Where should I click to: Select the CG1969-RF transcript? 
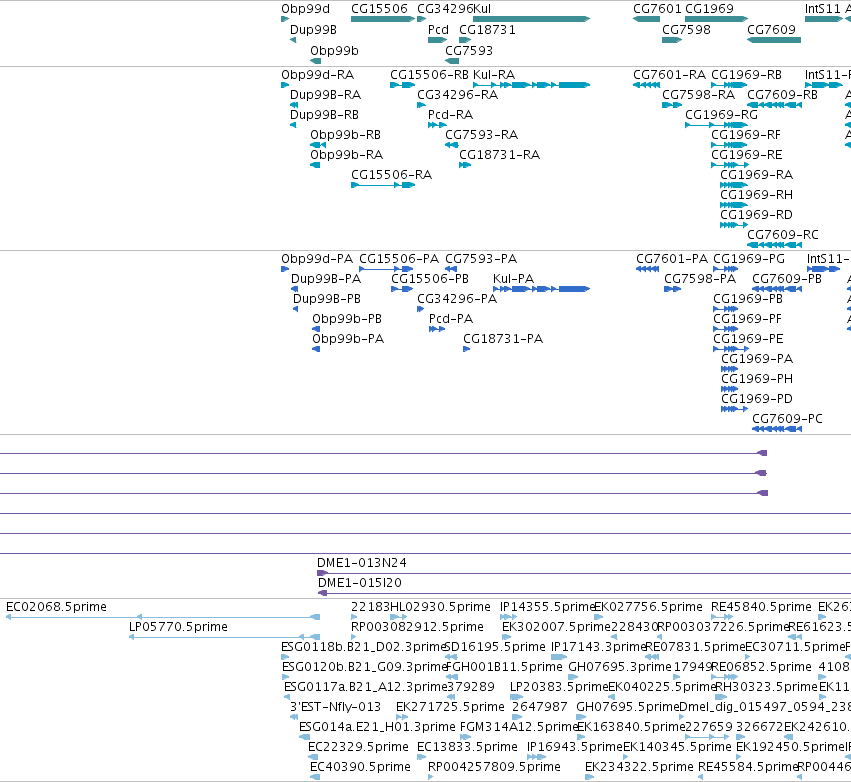pos(729,145)
